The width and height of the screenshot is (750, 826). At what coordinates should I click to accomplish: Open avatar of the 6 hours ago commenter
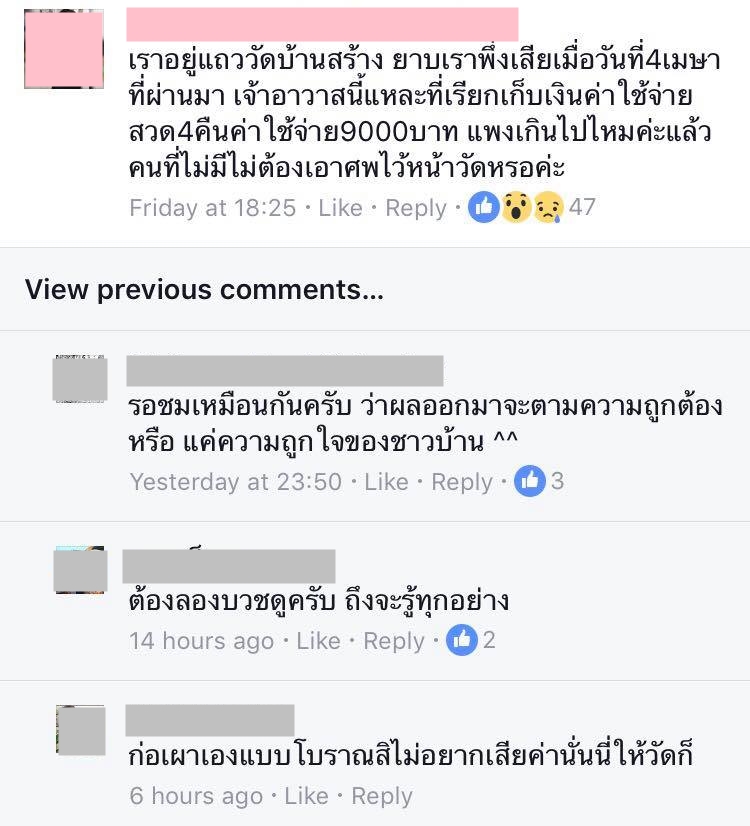coord(81,730)
